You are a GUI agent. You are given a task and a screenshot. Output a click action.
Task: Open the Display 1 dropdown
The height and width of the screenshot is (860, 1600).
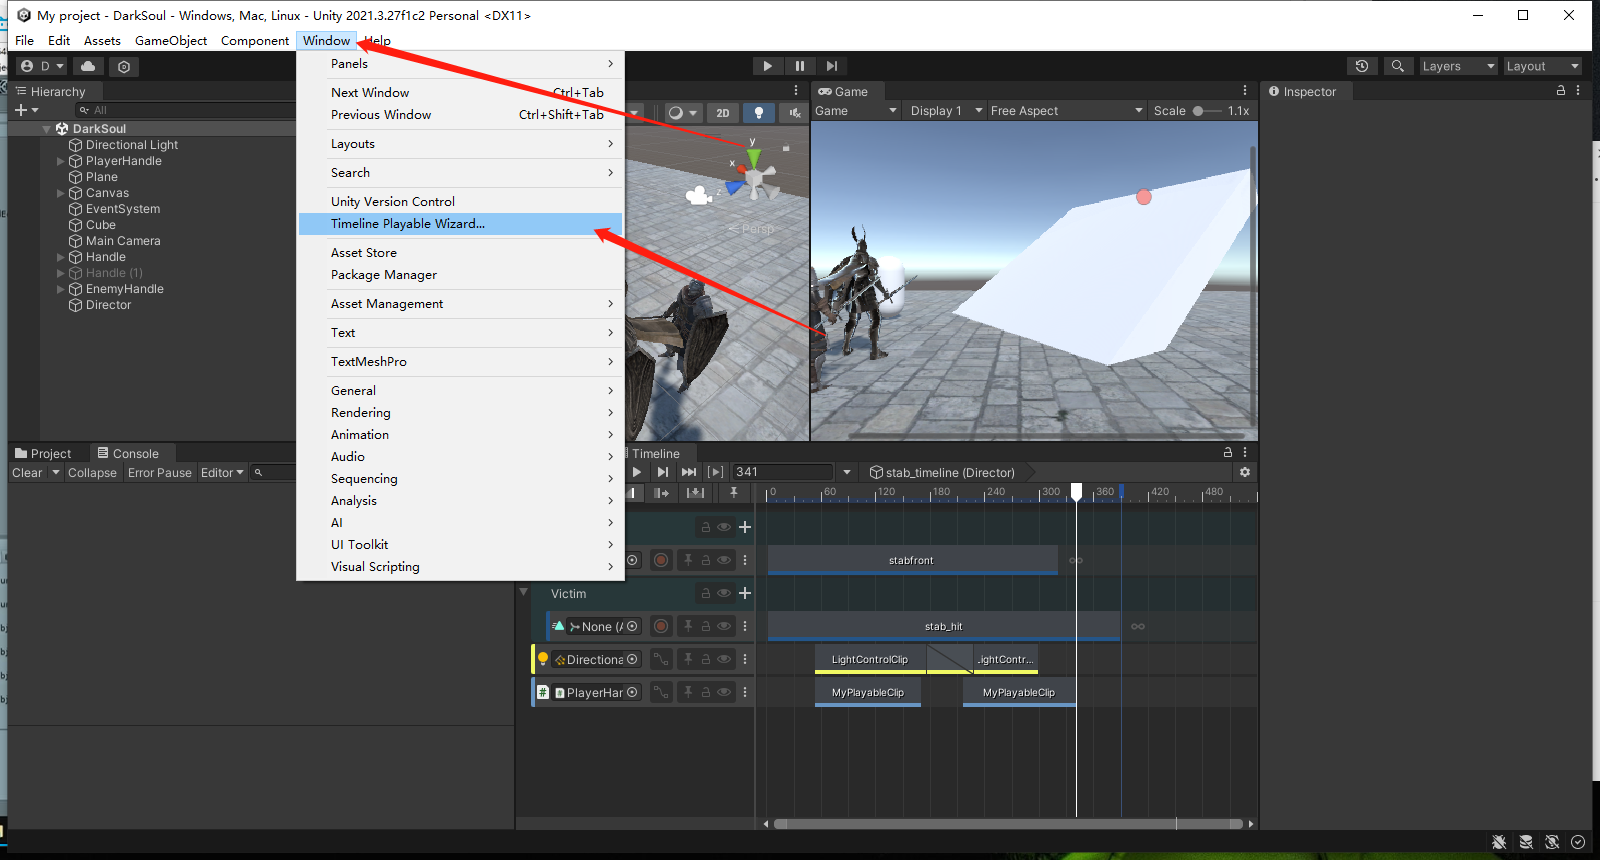click(946, 111)
